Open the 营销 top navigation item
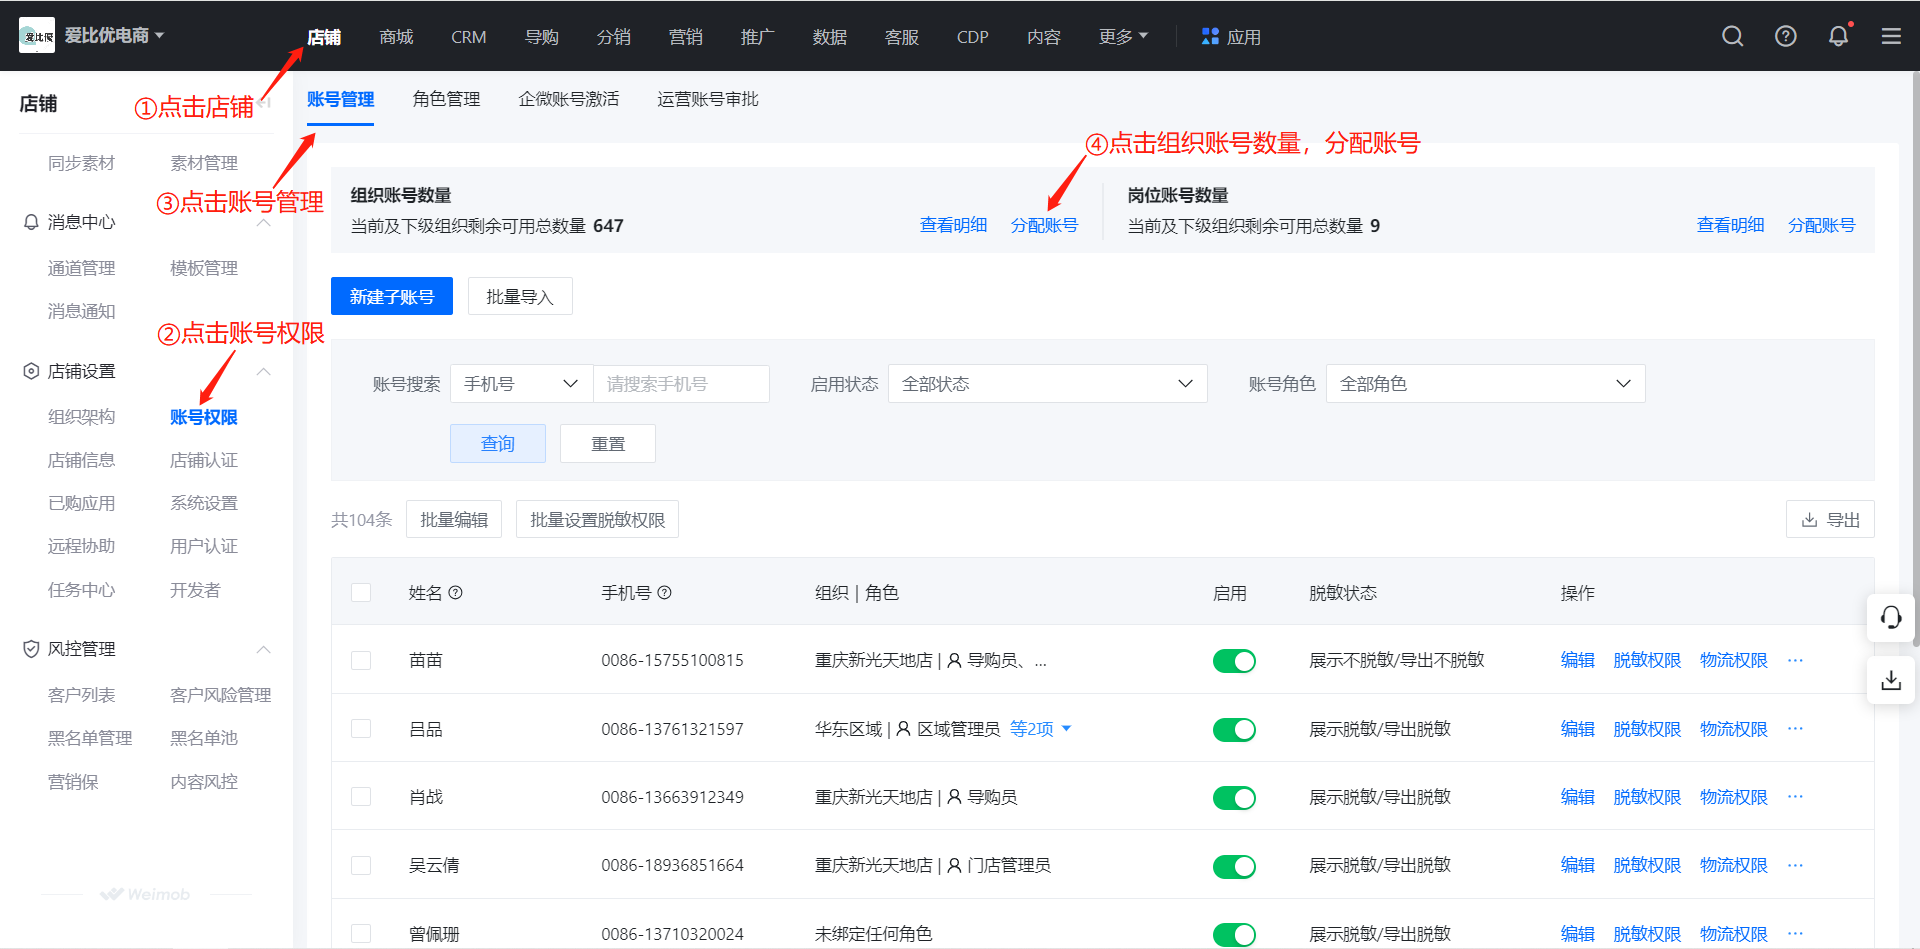Screen dimensions: 1920x949 click(685, 37)
